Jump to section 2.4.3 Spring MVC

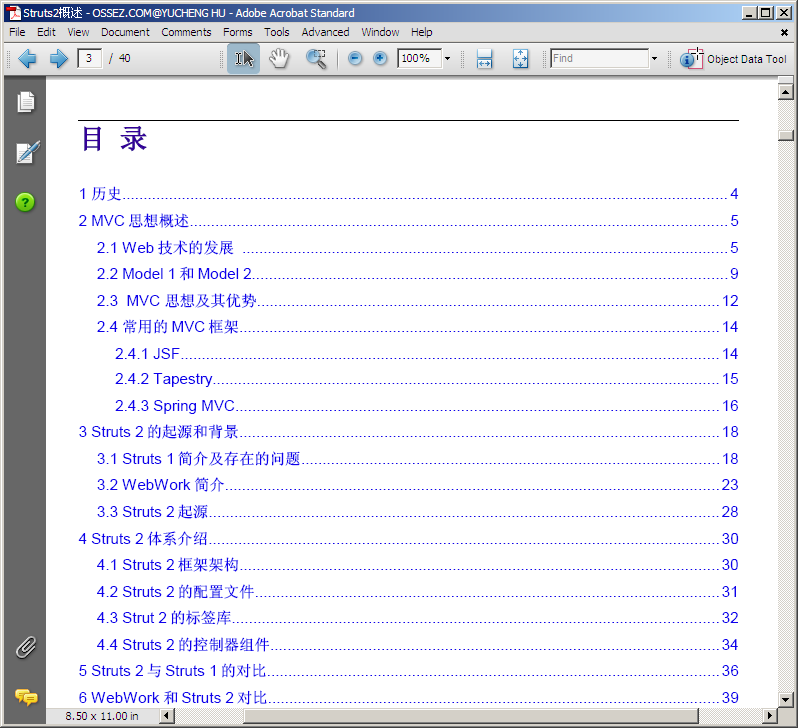[x=175, y=406]
